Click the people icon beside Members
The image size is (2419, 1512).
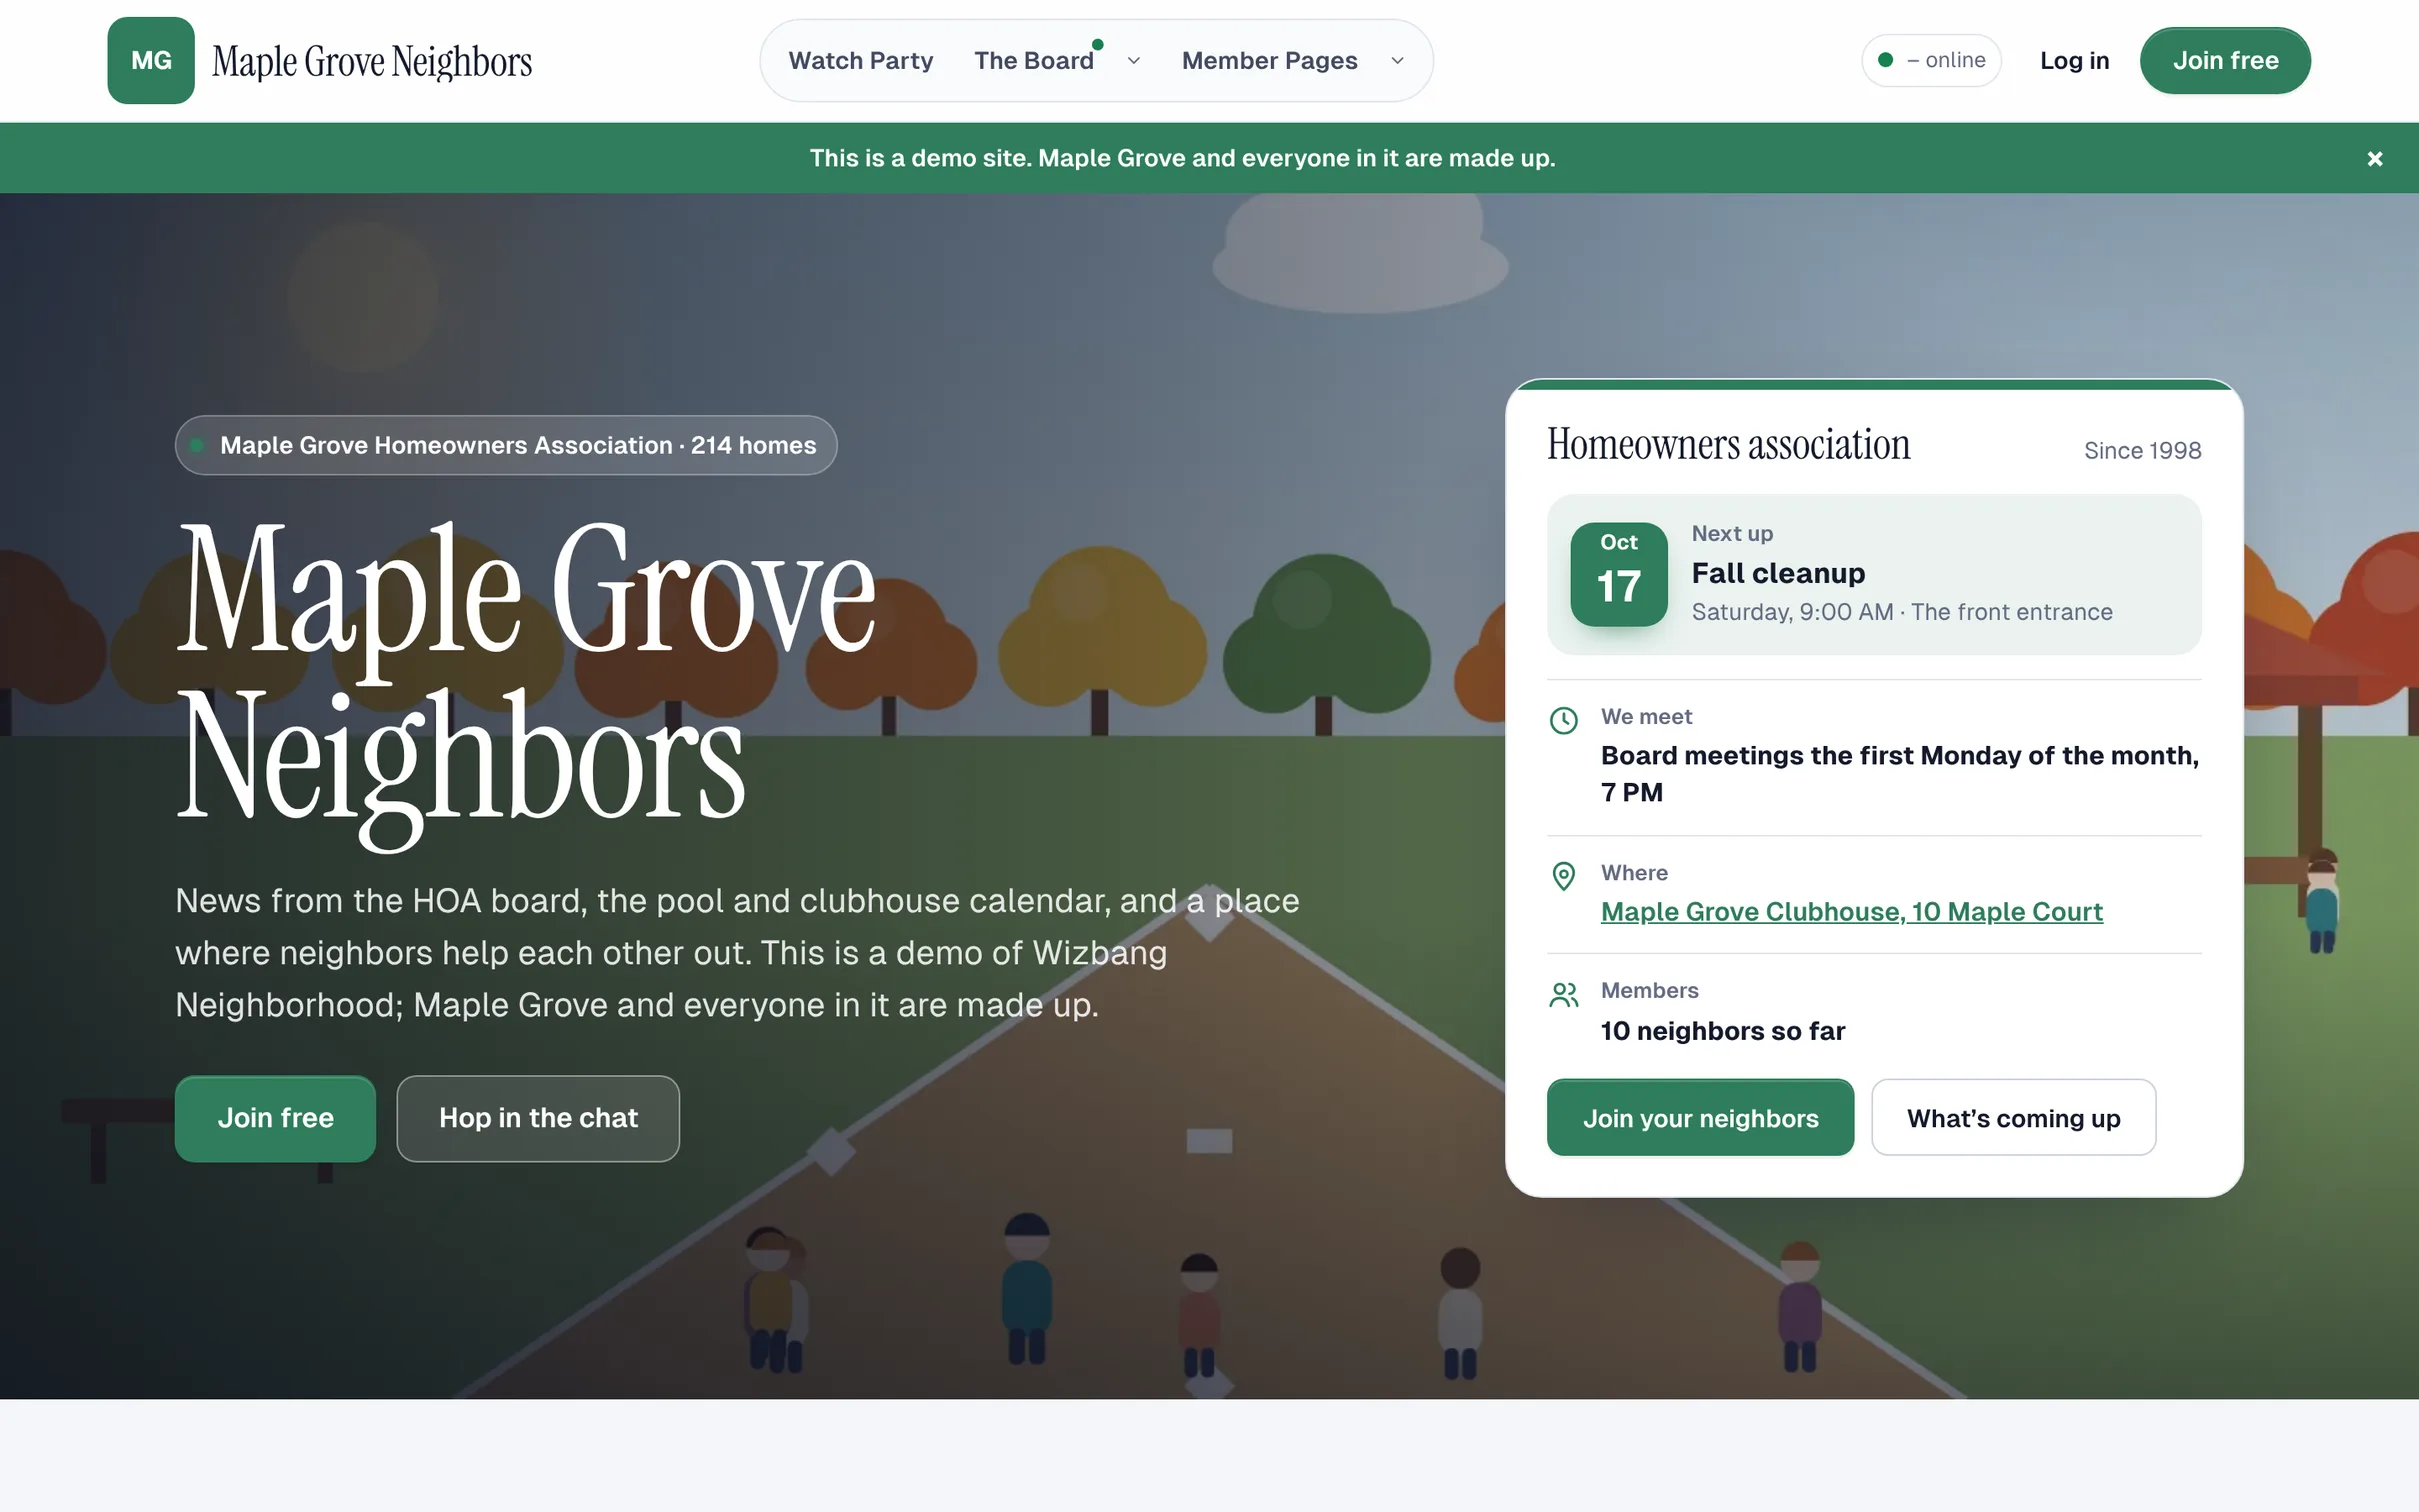pyautogui.click(x=1563, y=994)
